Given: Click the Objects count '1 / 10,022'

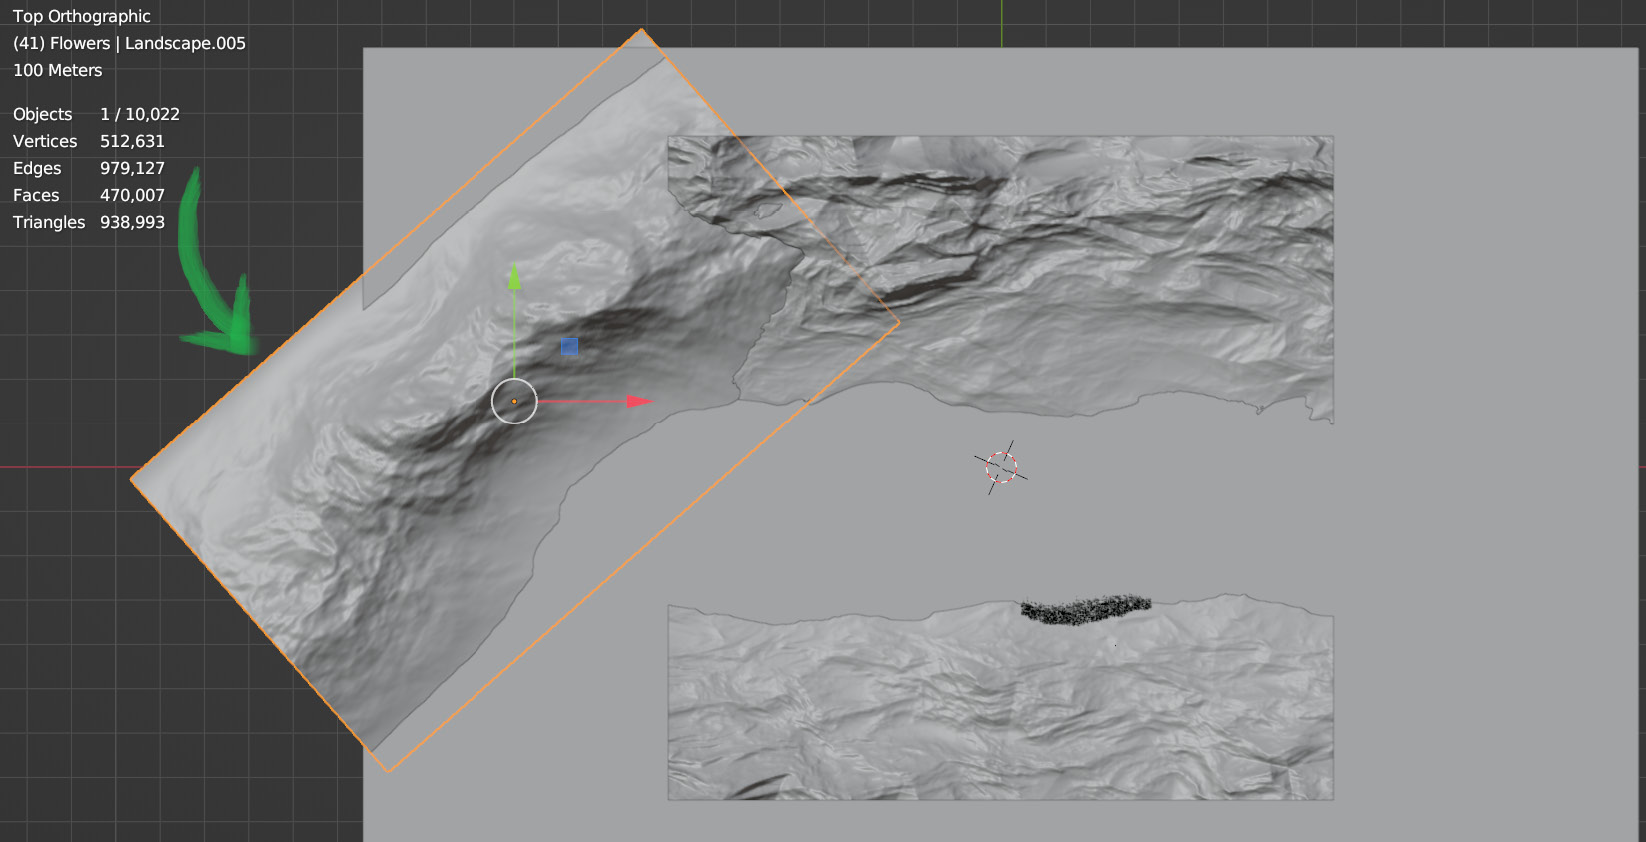Looking at the screenshot, I should [140, 114].
